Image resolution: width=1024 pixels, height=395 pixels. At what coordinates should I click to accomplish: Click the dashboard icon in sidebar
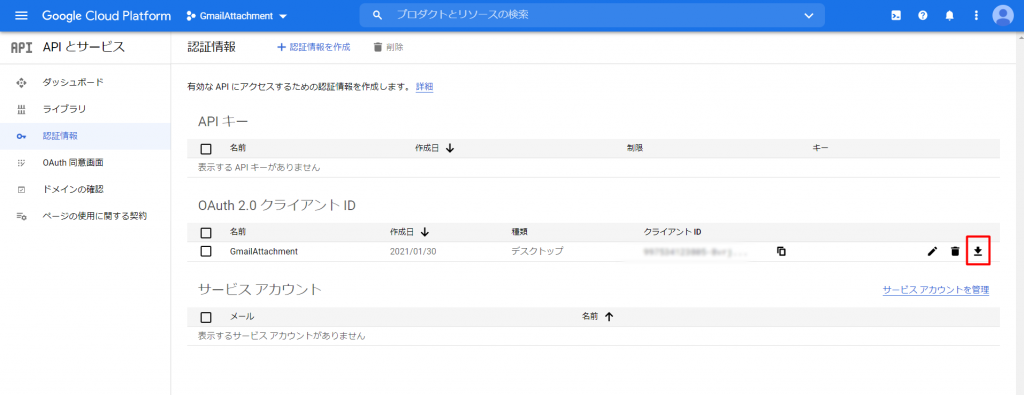tap(21, 83)
